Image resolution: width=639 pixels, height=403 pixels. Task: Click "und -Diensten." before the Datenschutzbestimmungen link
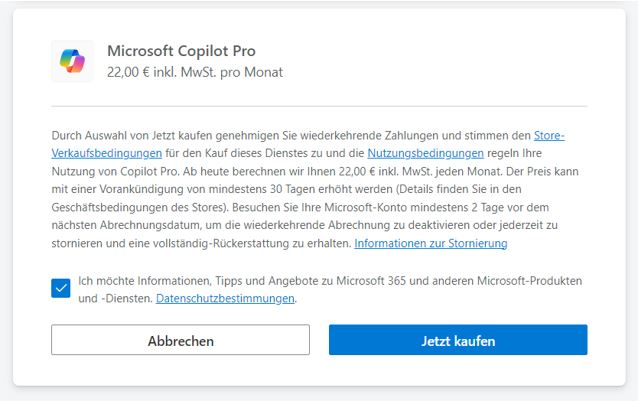click(115, 298)
